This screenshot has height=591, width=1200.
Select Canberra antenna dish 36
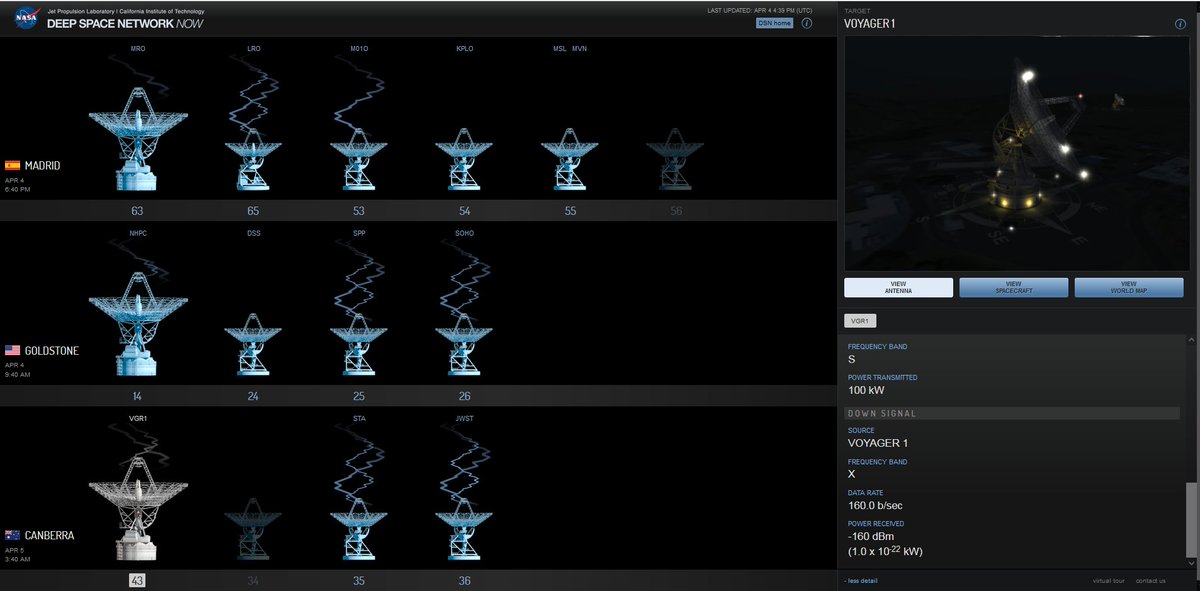click(x=464, y=530)
